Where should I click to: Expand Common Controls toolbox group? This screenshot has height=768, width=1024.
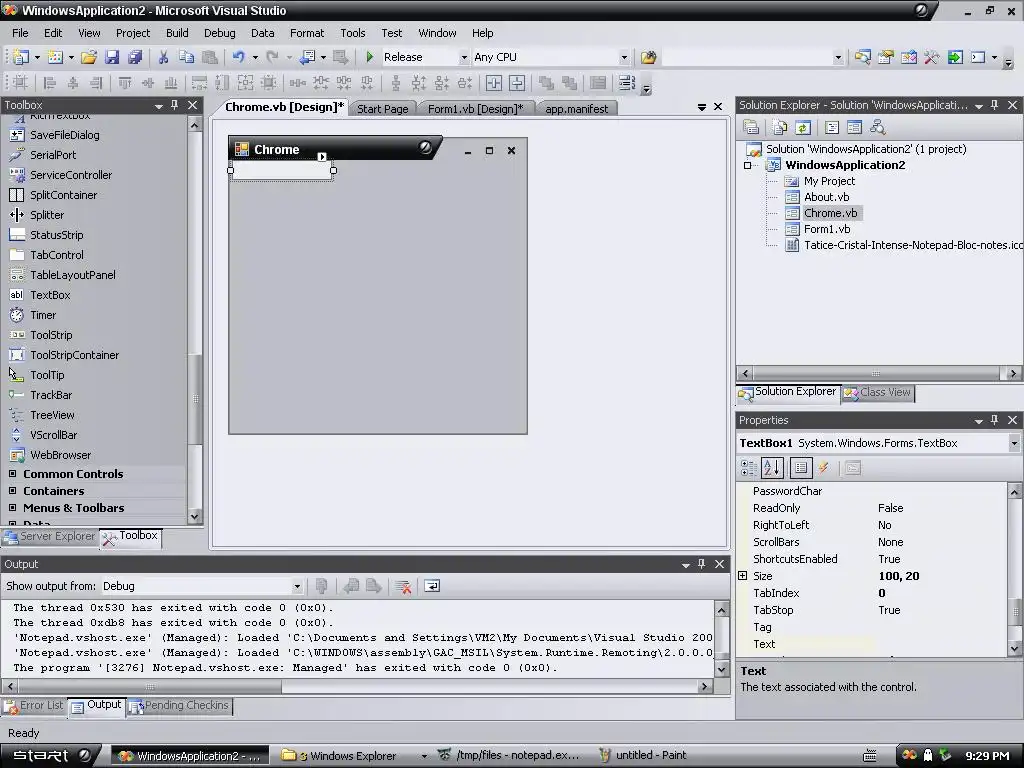point(12,473)
